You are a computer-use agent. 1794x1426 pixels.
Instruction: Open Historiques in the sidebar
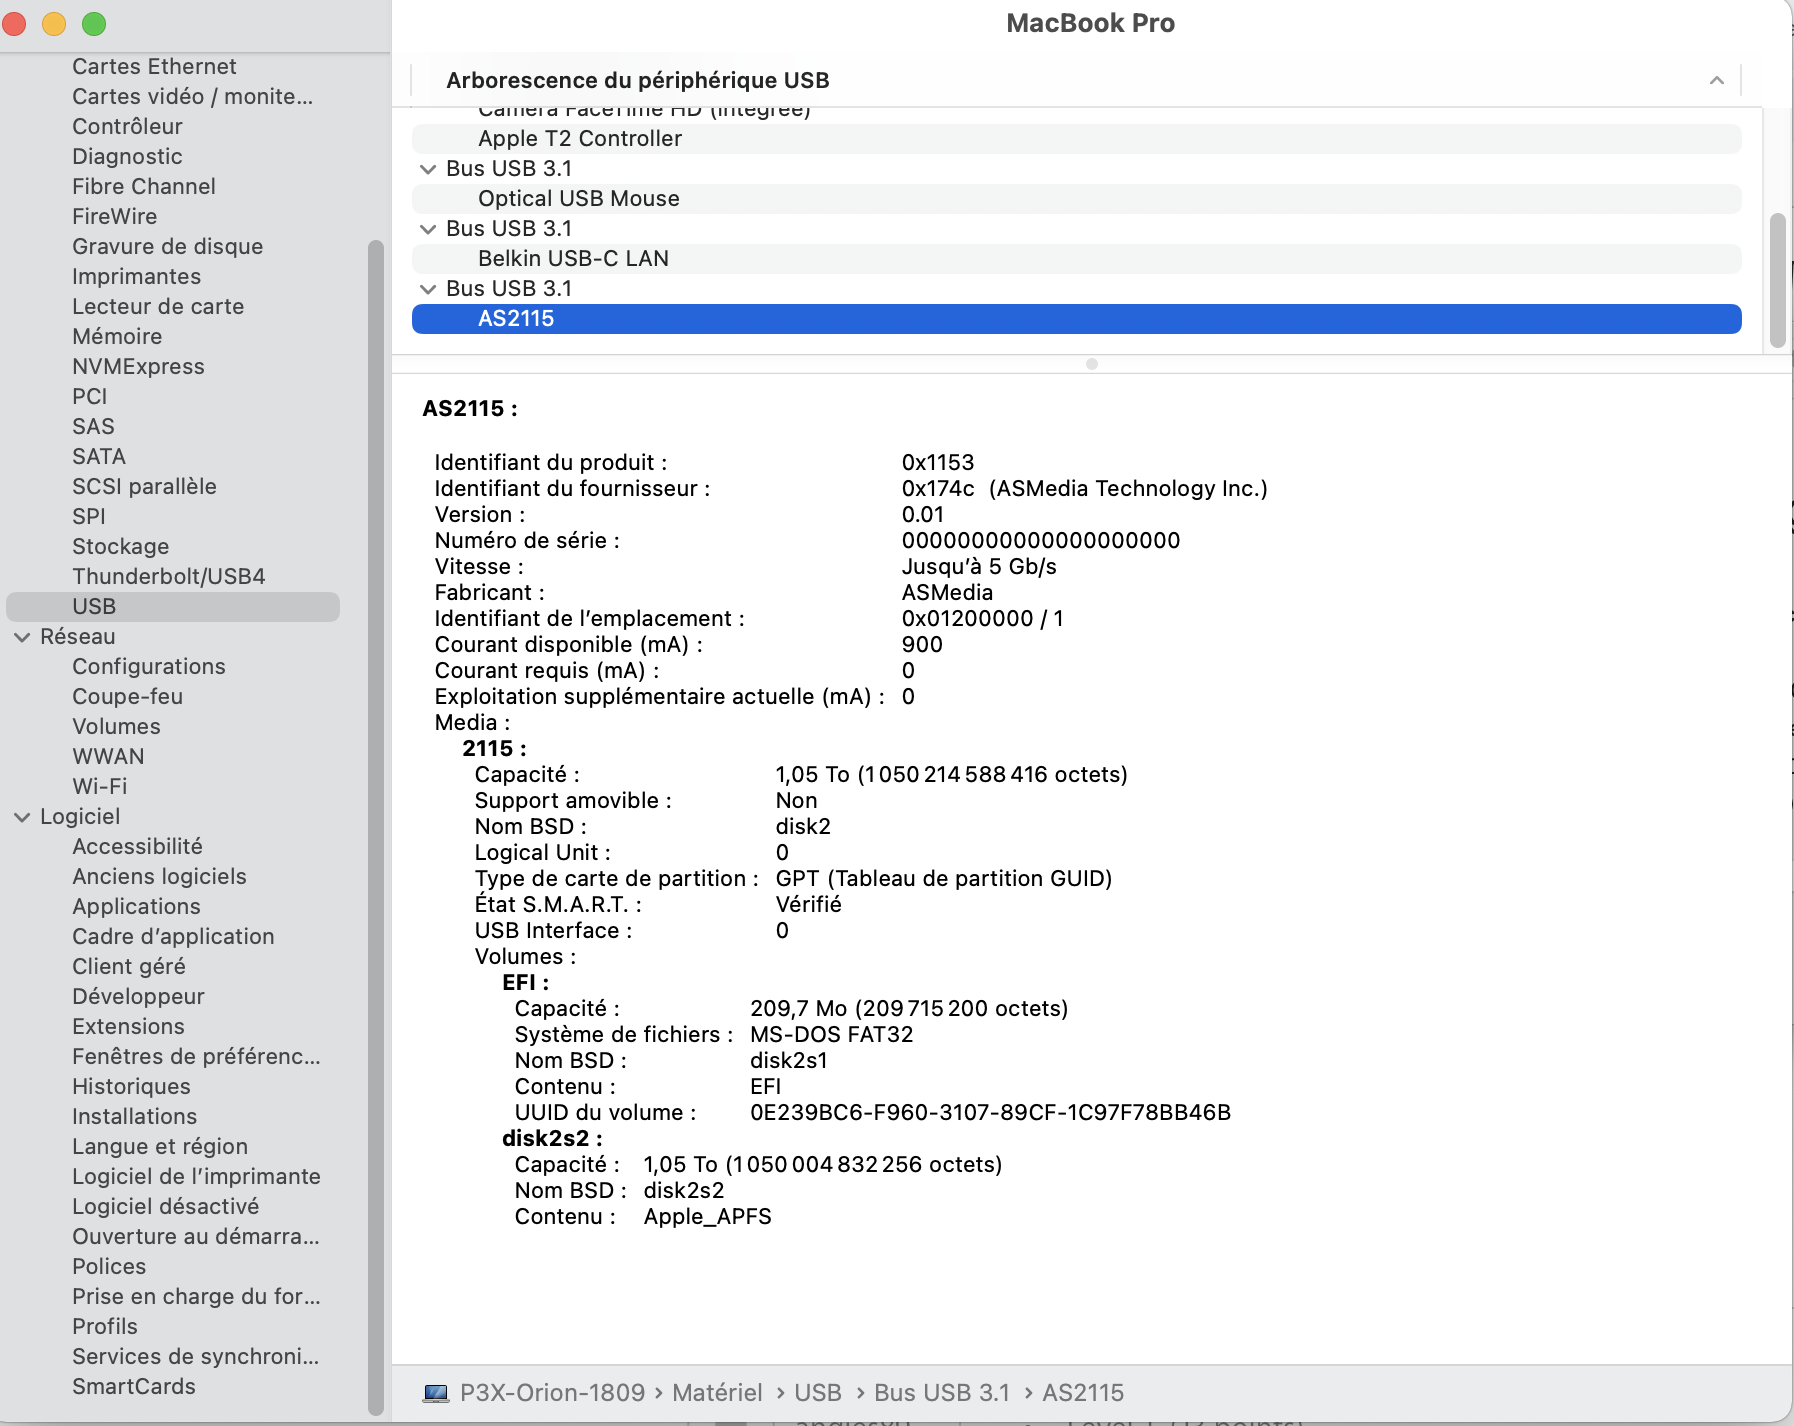click(x=131, y=1087)
